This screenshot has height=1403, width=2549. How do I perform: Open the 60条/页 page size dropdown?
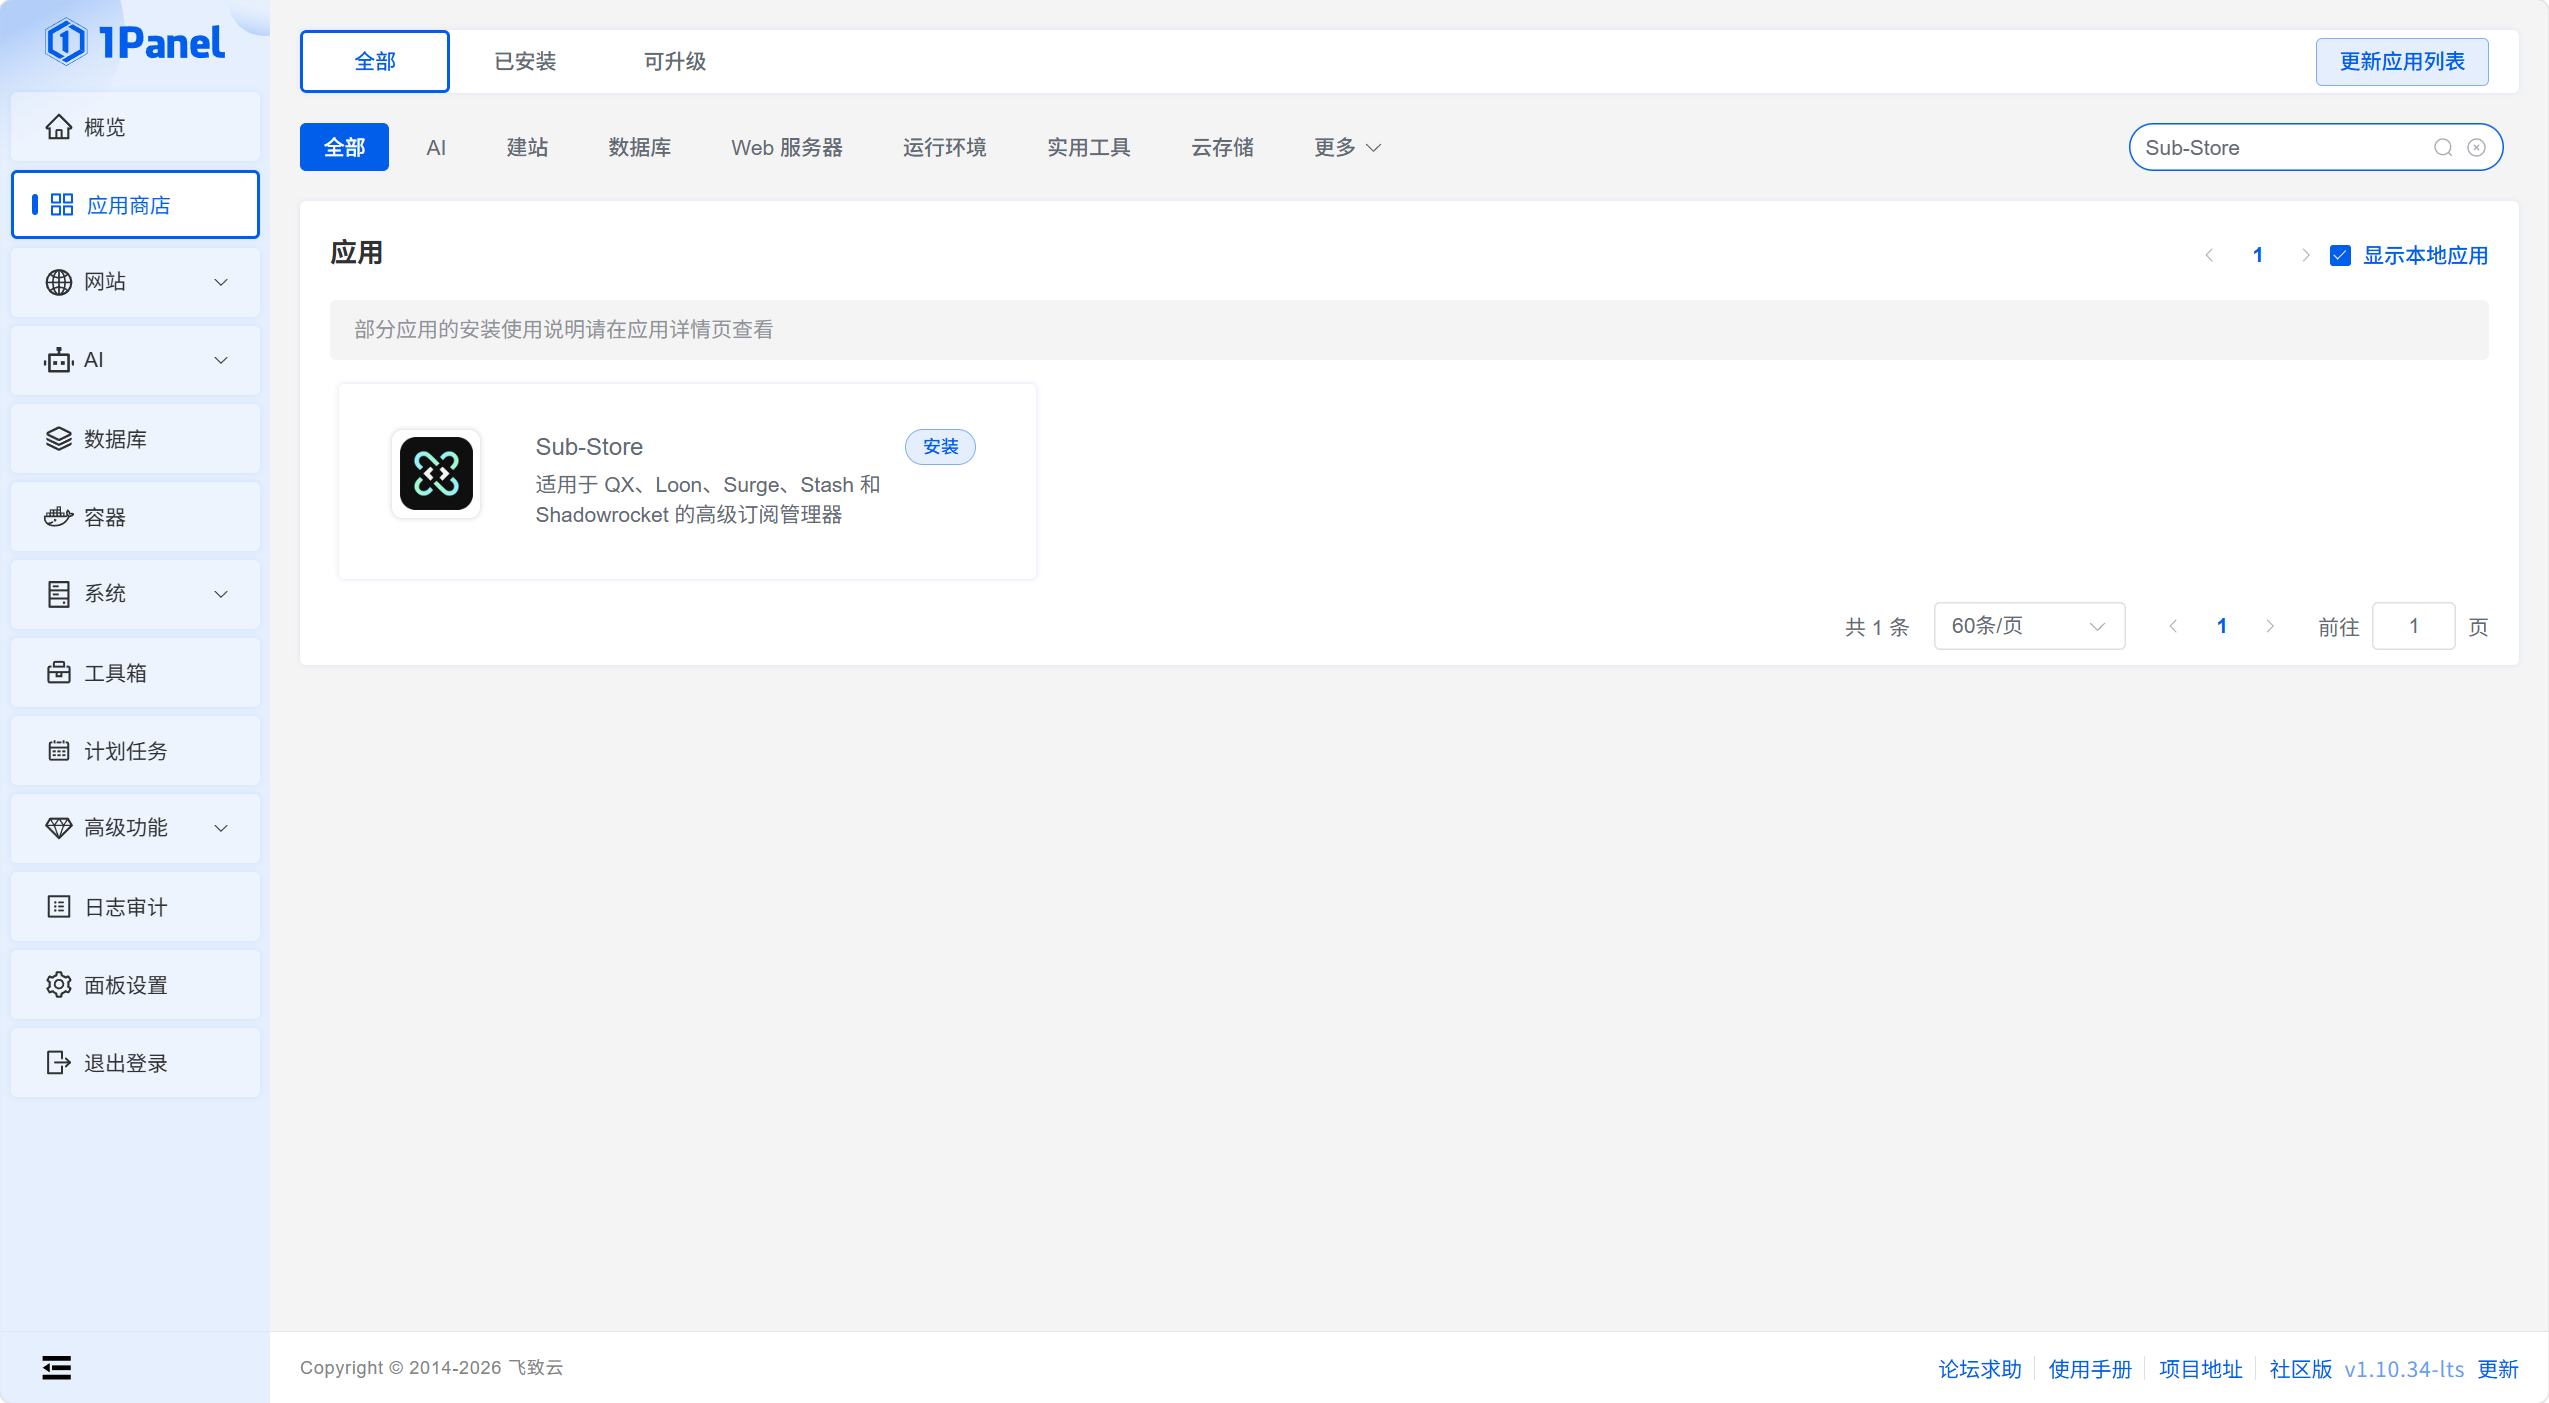[x=2028, y=626]
